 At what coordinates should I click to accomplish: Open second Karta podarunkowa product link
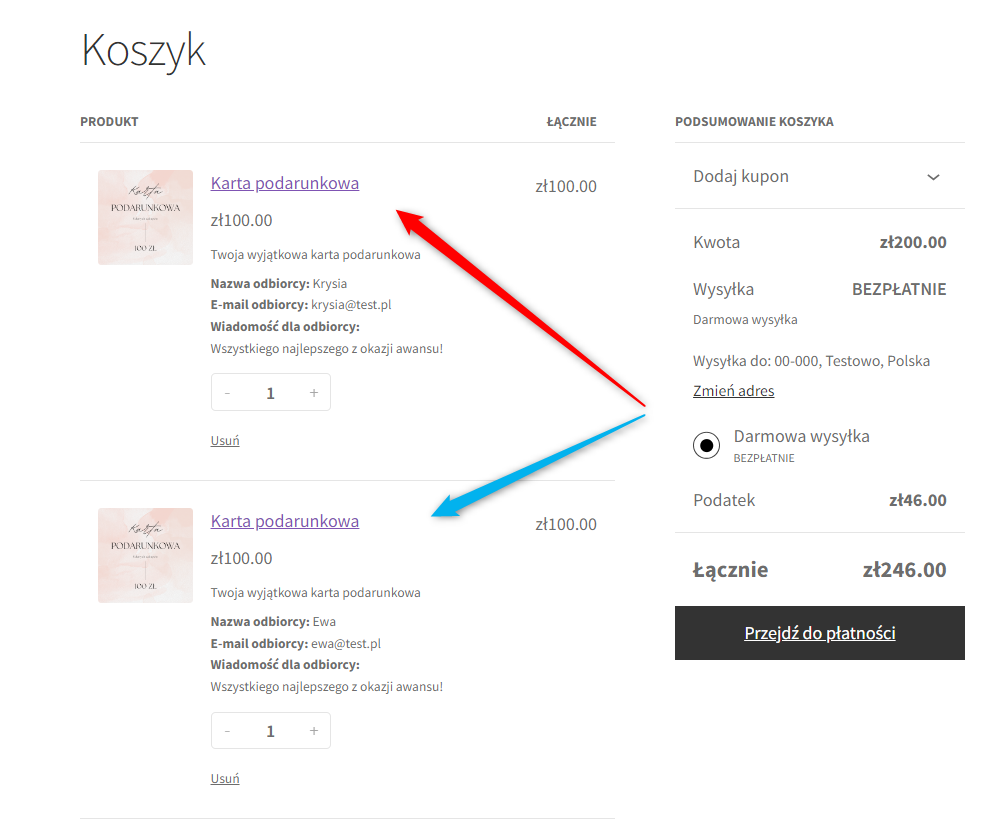[284, 521]
